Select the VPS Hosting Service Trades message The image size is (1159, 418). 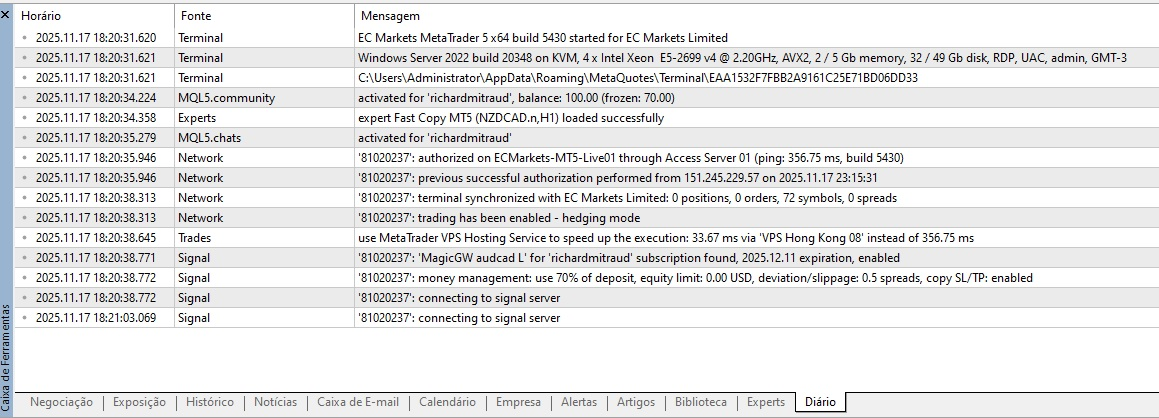665,238
